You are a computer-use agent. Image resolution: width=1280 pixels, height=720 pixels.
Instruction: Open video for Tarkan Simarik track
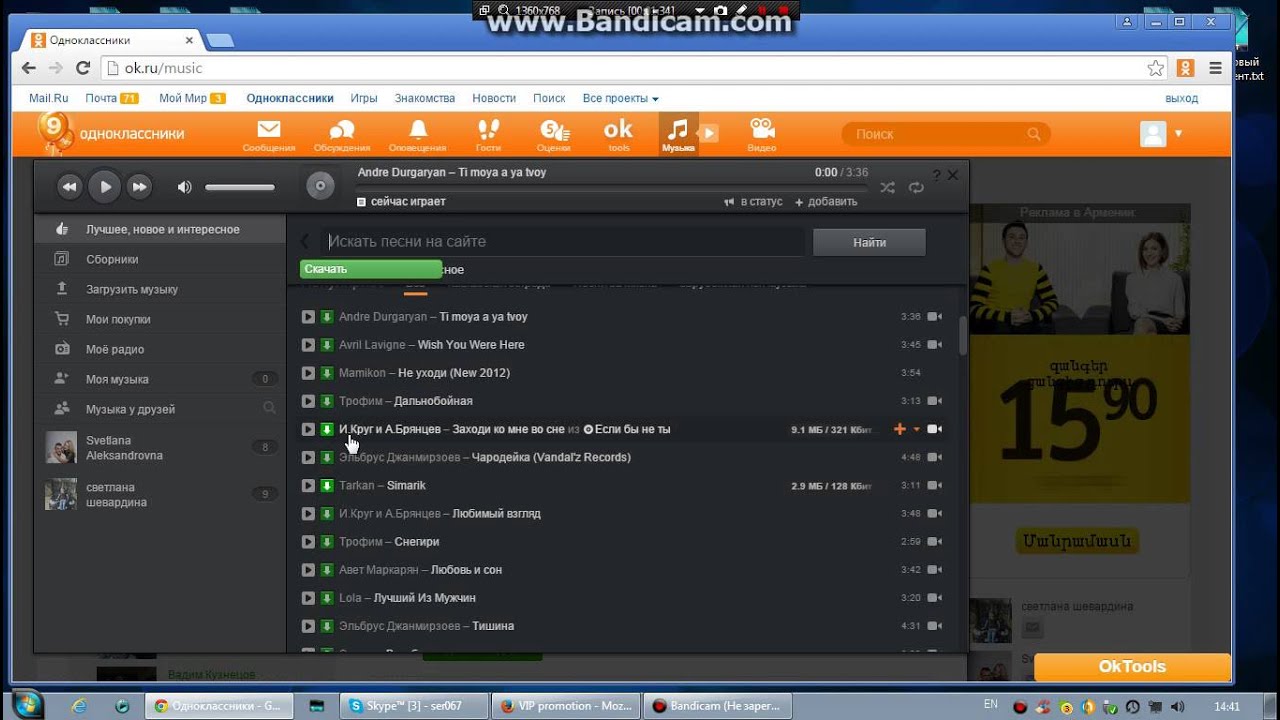pyautogui.click(x=935, y=486)
